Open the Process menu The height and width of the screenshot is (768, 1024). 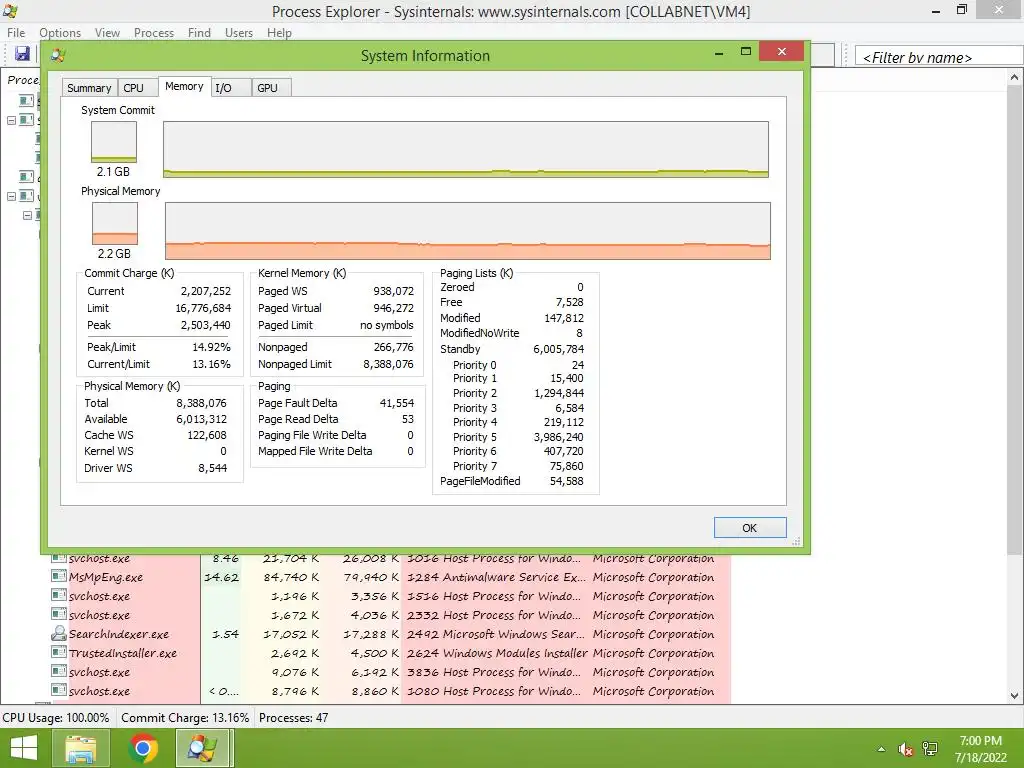pyautogui.click(x=154, y=33)
